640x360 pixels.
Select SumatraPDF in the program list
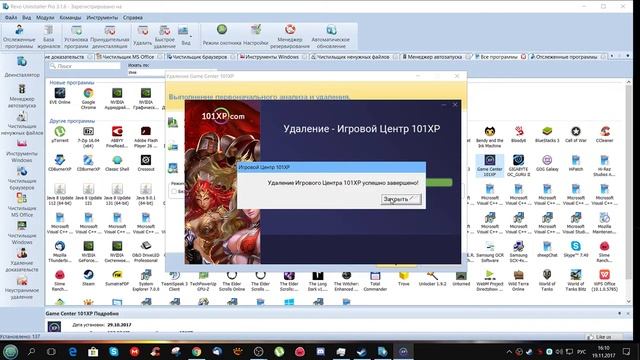click(x=117, y=278)
